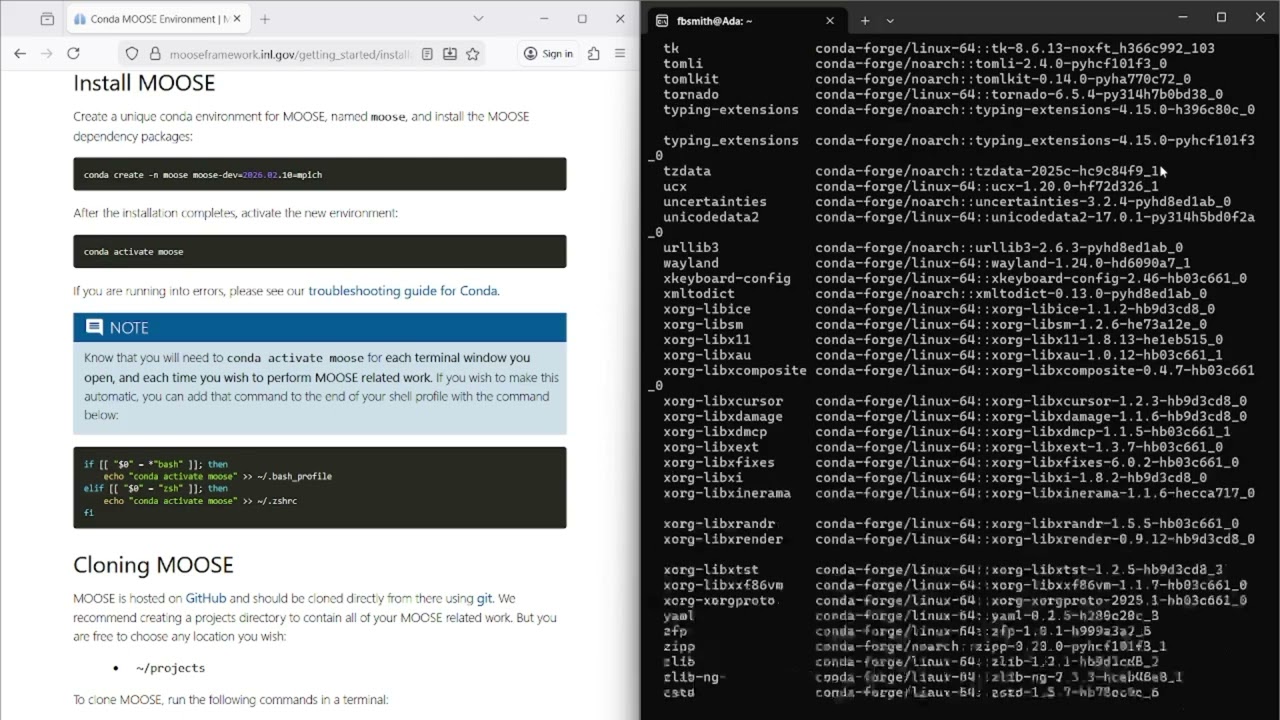Expand the Firefox list all tabs chevron
The height and width of the screenshot is (720, 1280).
coord(478,19)
